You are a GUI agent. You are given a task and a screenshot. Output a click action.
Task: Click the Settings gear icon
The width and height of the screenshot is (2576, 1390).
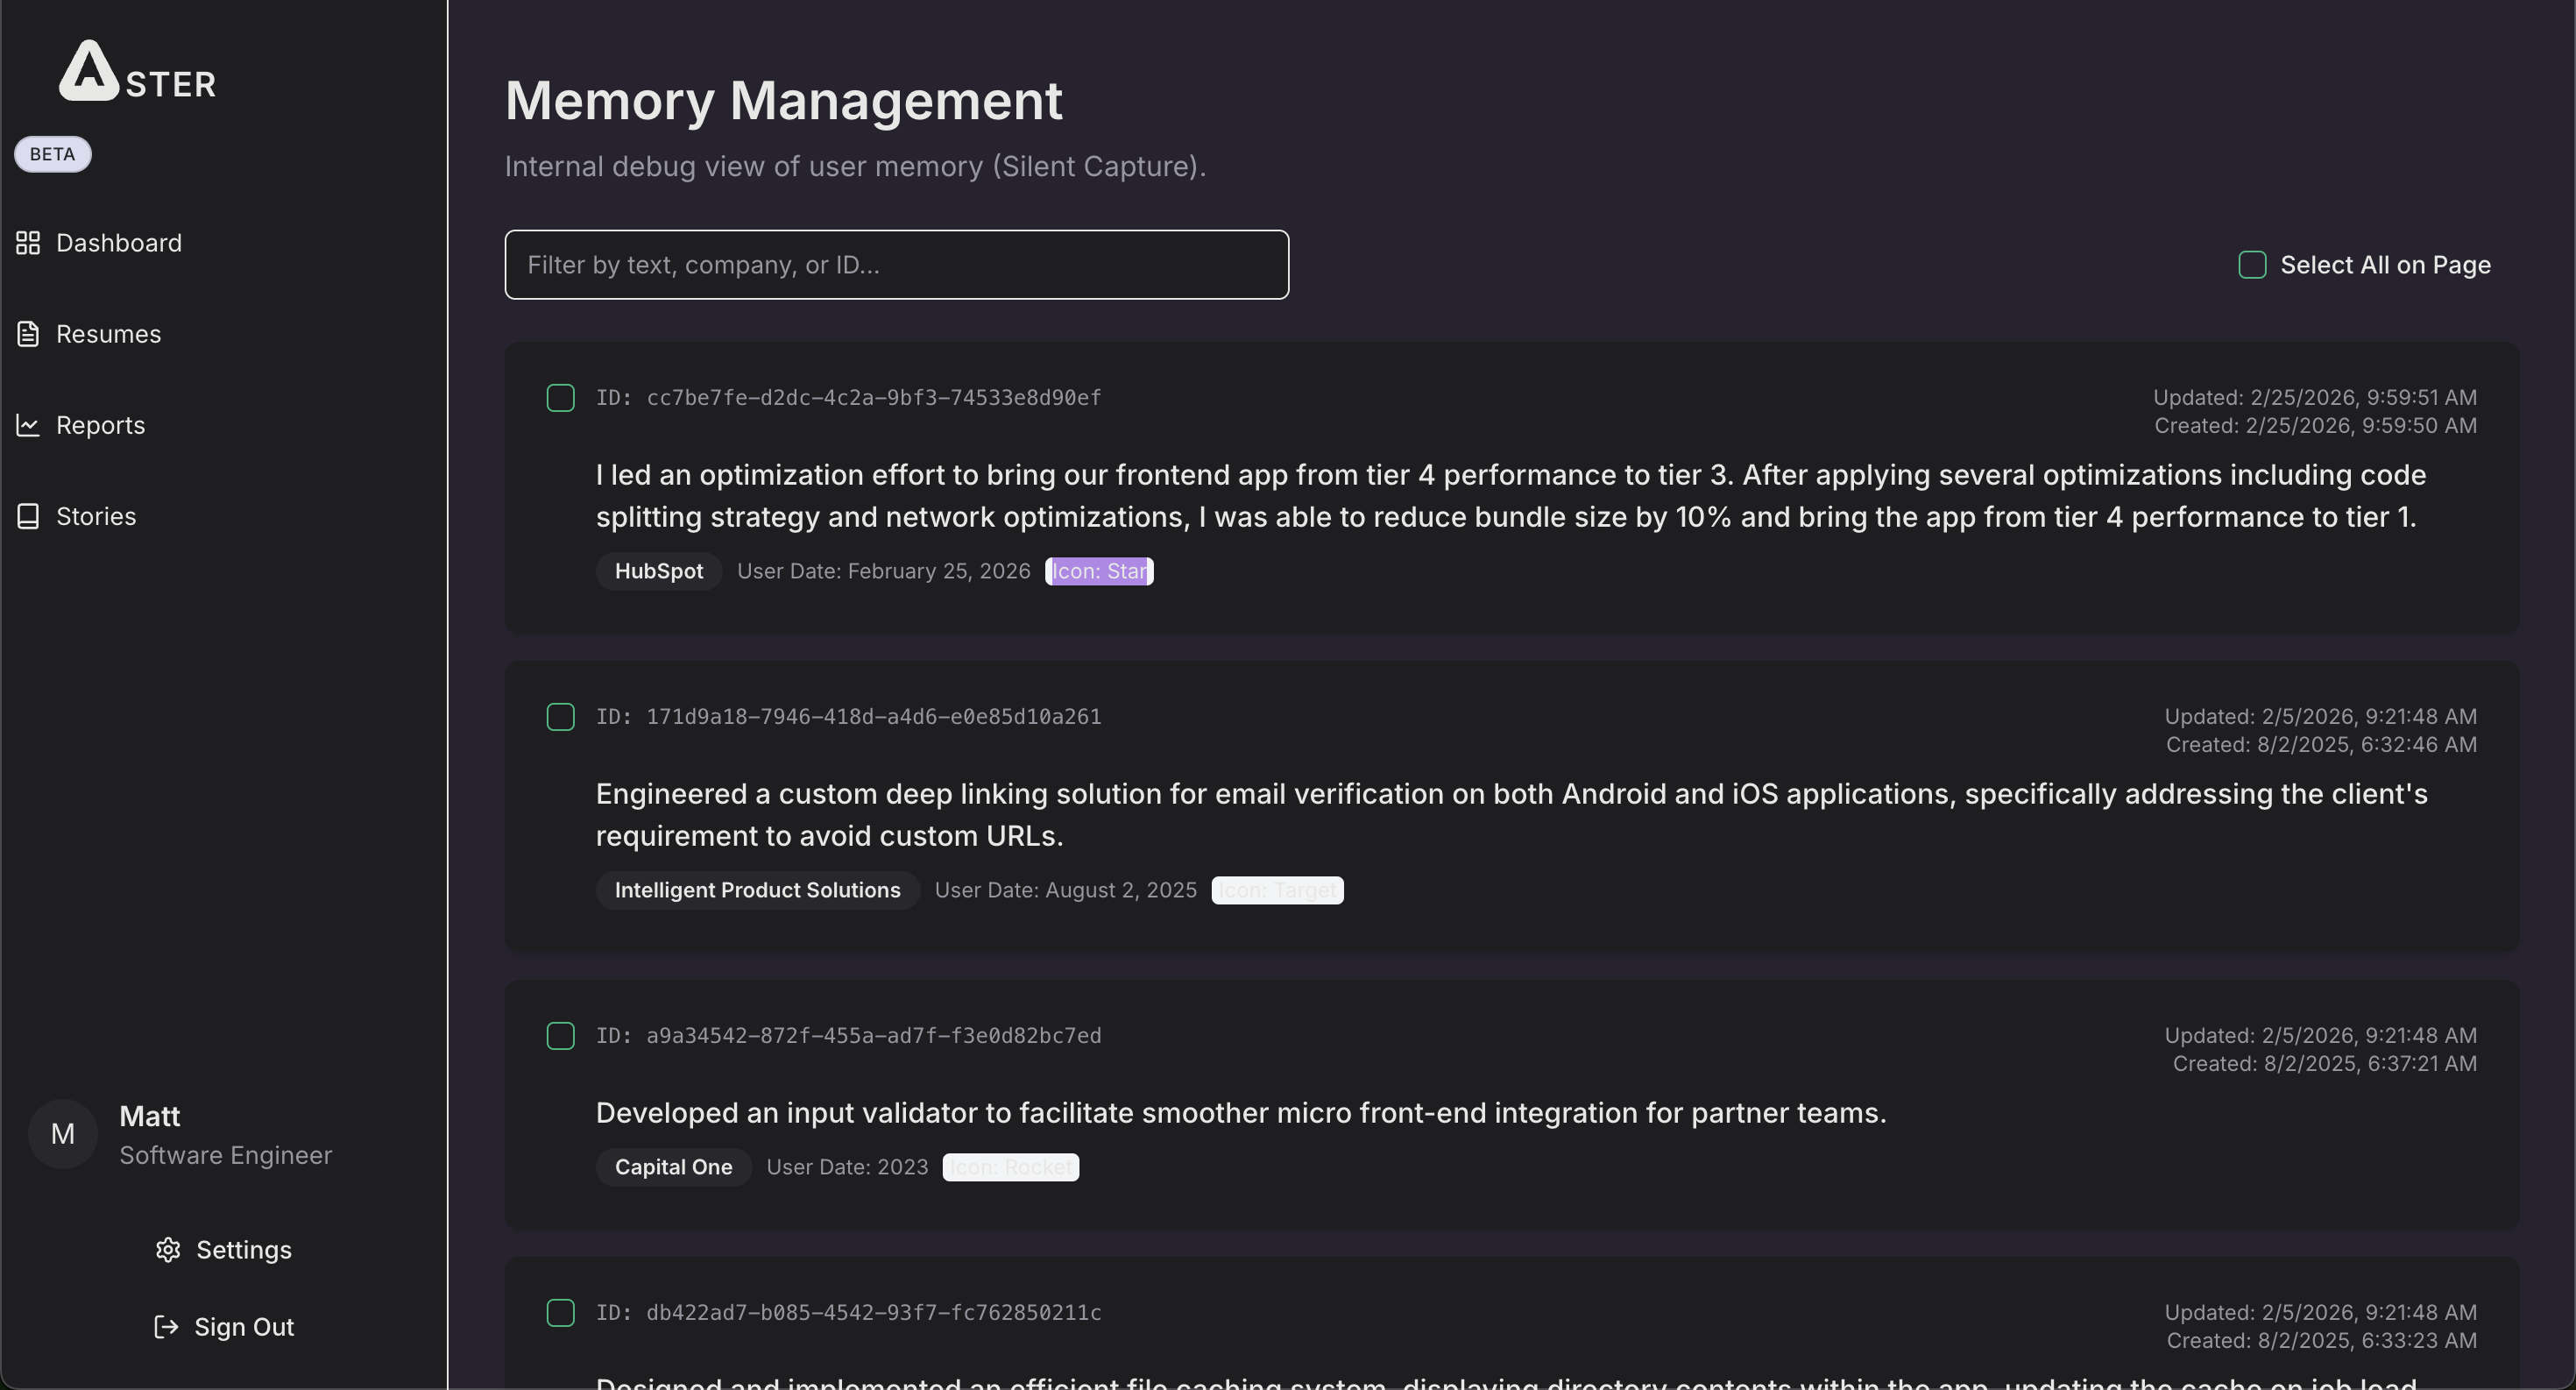click(x=168, y=1250)
